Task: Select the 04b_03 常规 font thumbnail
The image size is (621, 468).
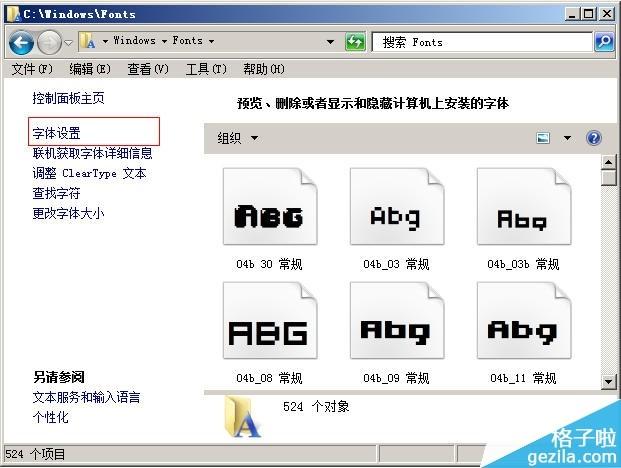Action: (x=397, y=207)
